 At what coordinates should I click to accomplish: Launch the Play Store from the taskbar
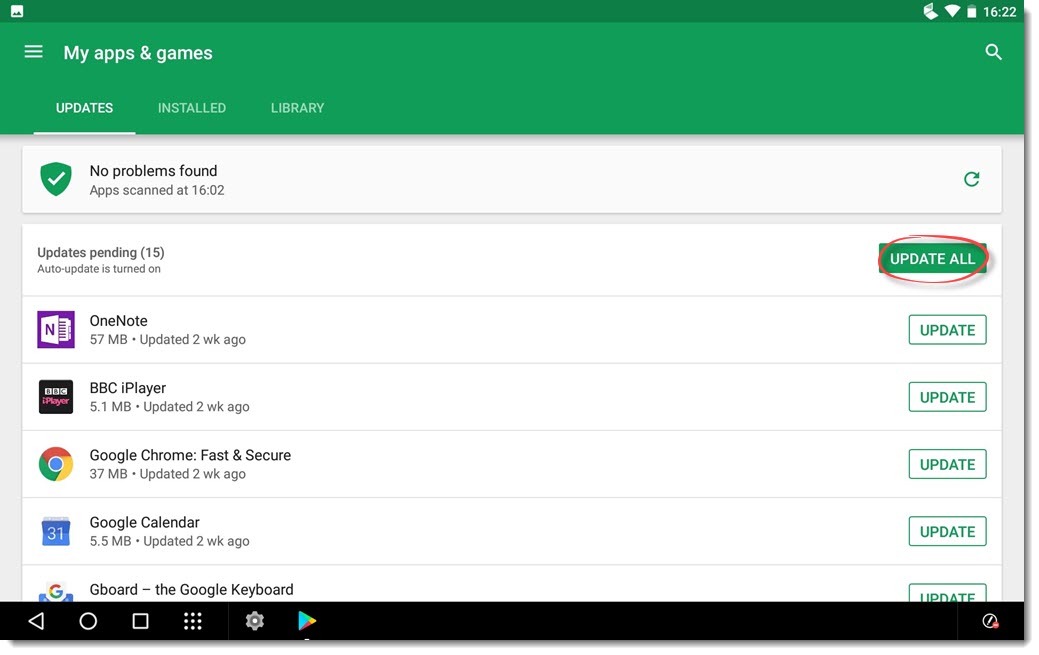(x=307, y=621)
